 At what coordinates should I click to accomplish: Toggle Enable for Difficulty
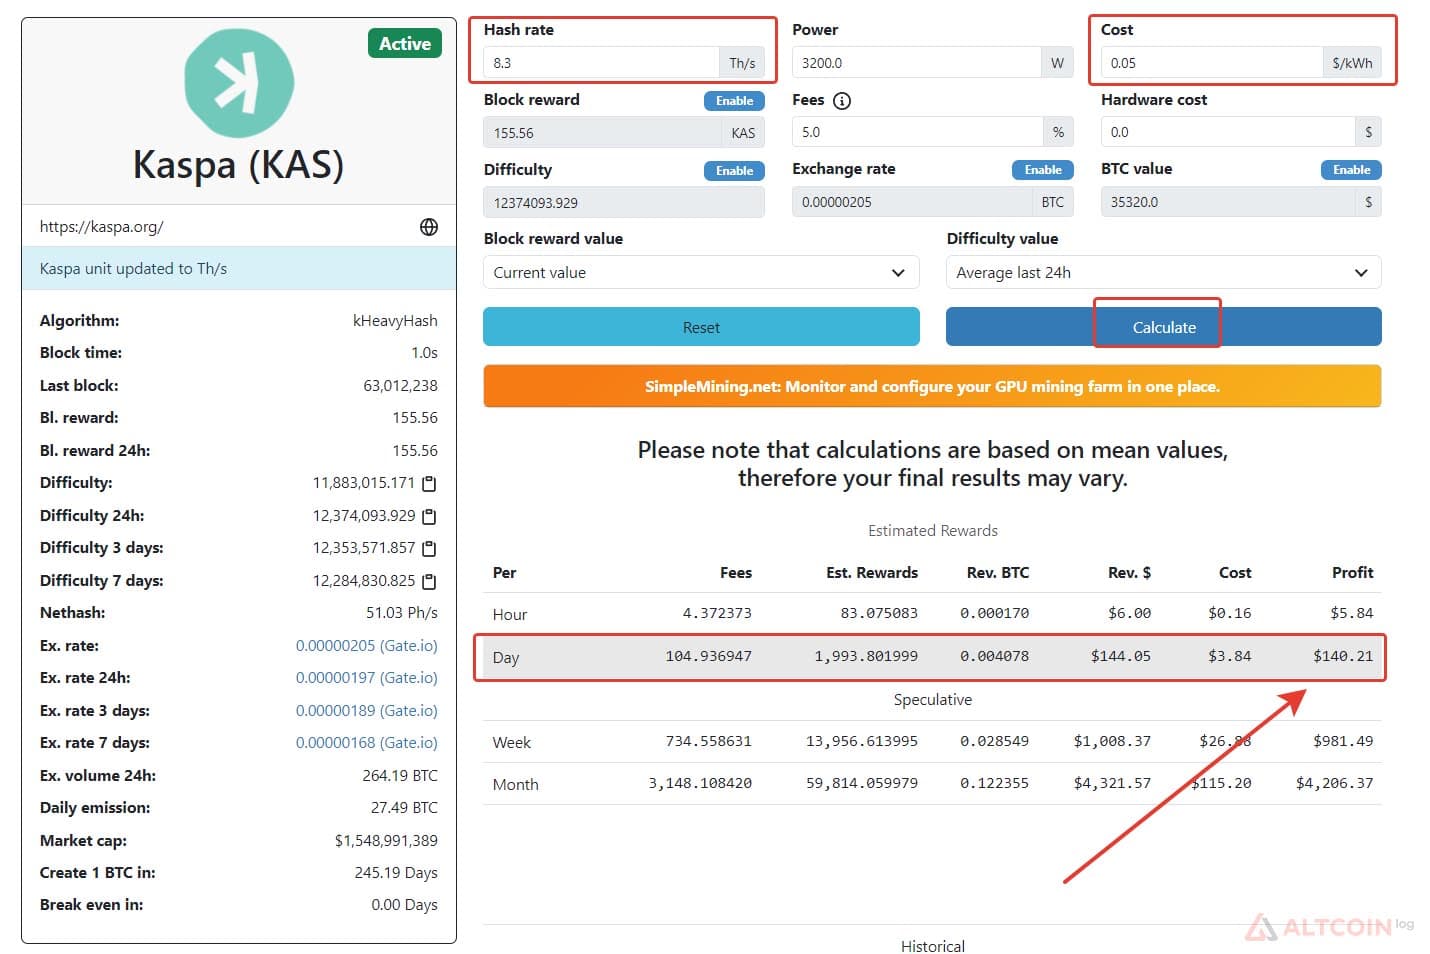point(734,171)
